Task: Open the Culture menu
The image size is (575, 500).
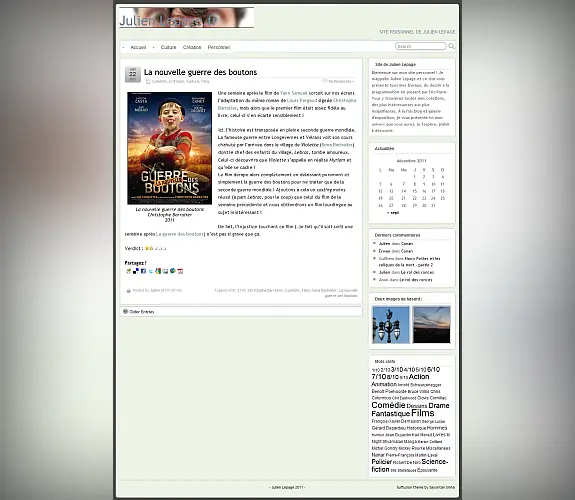Action: point(168,47)
